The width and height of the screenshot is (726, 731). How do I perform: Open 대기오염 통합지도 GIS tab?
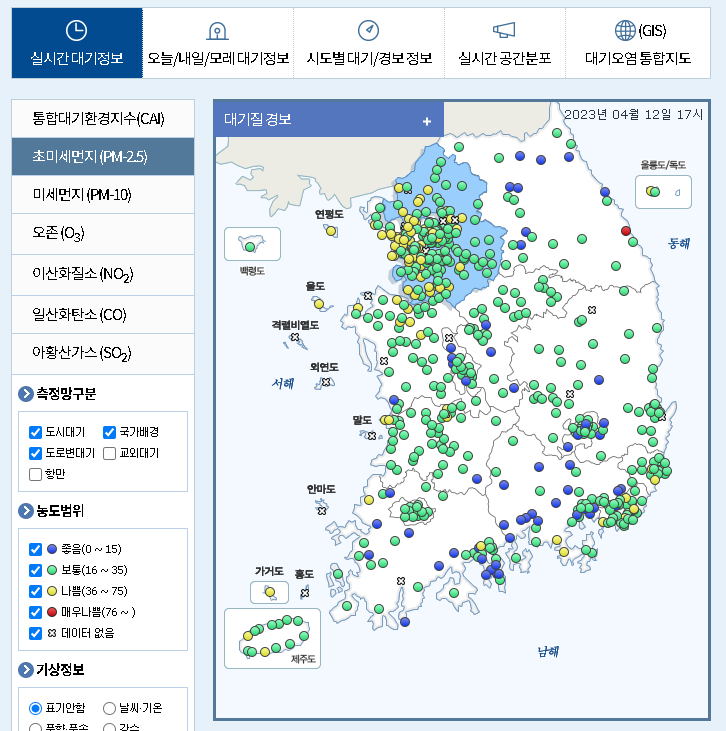point(638,43)
